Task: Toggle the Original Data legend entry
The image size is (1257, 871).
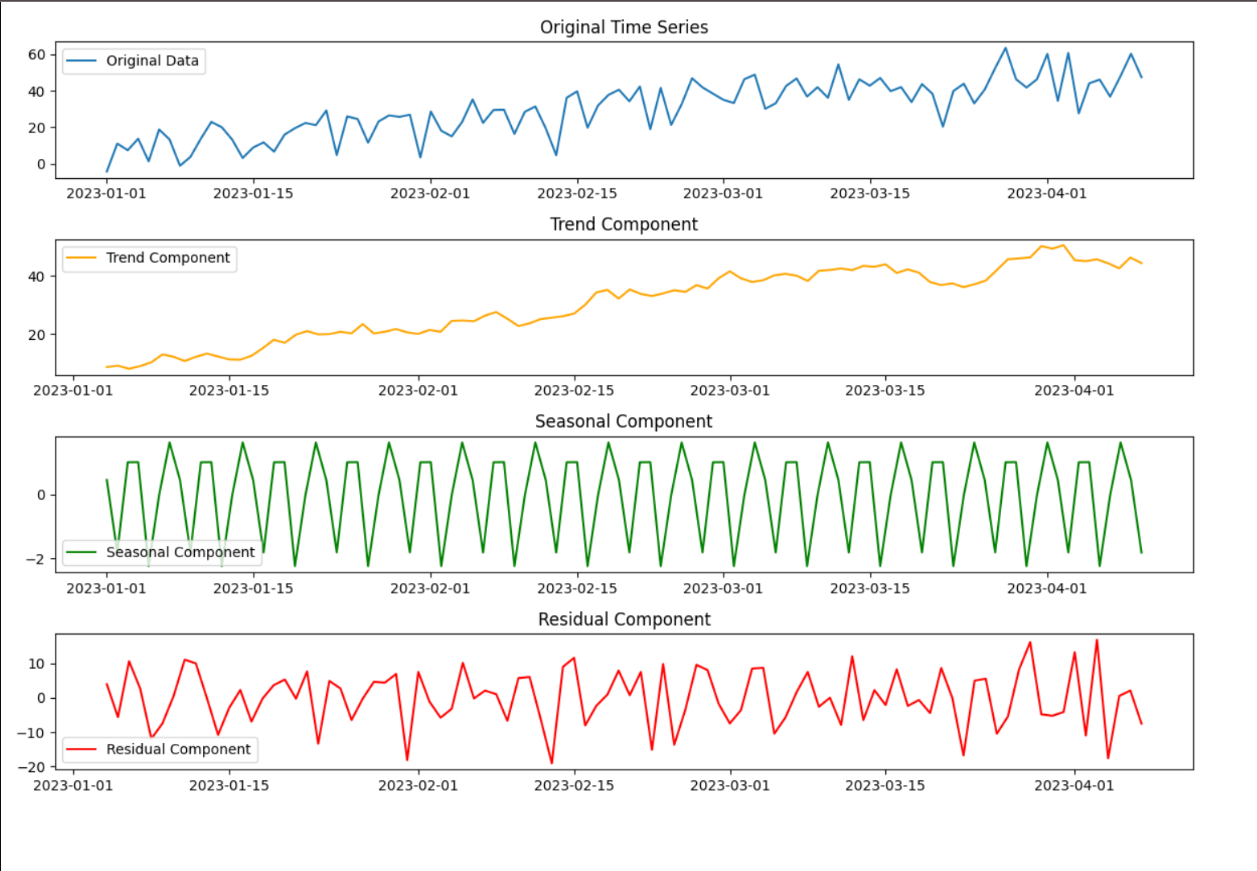Action: 134,61
